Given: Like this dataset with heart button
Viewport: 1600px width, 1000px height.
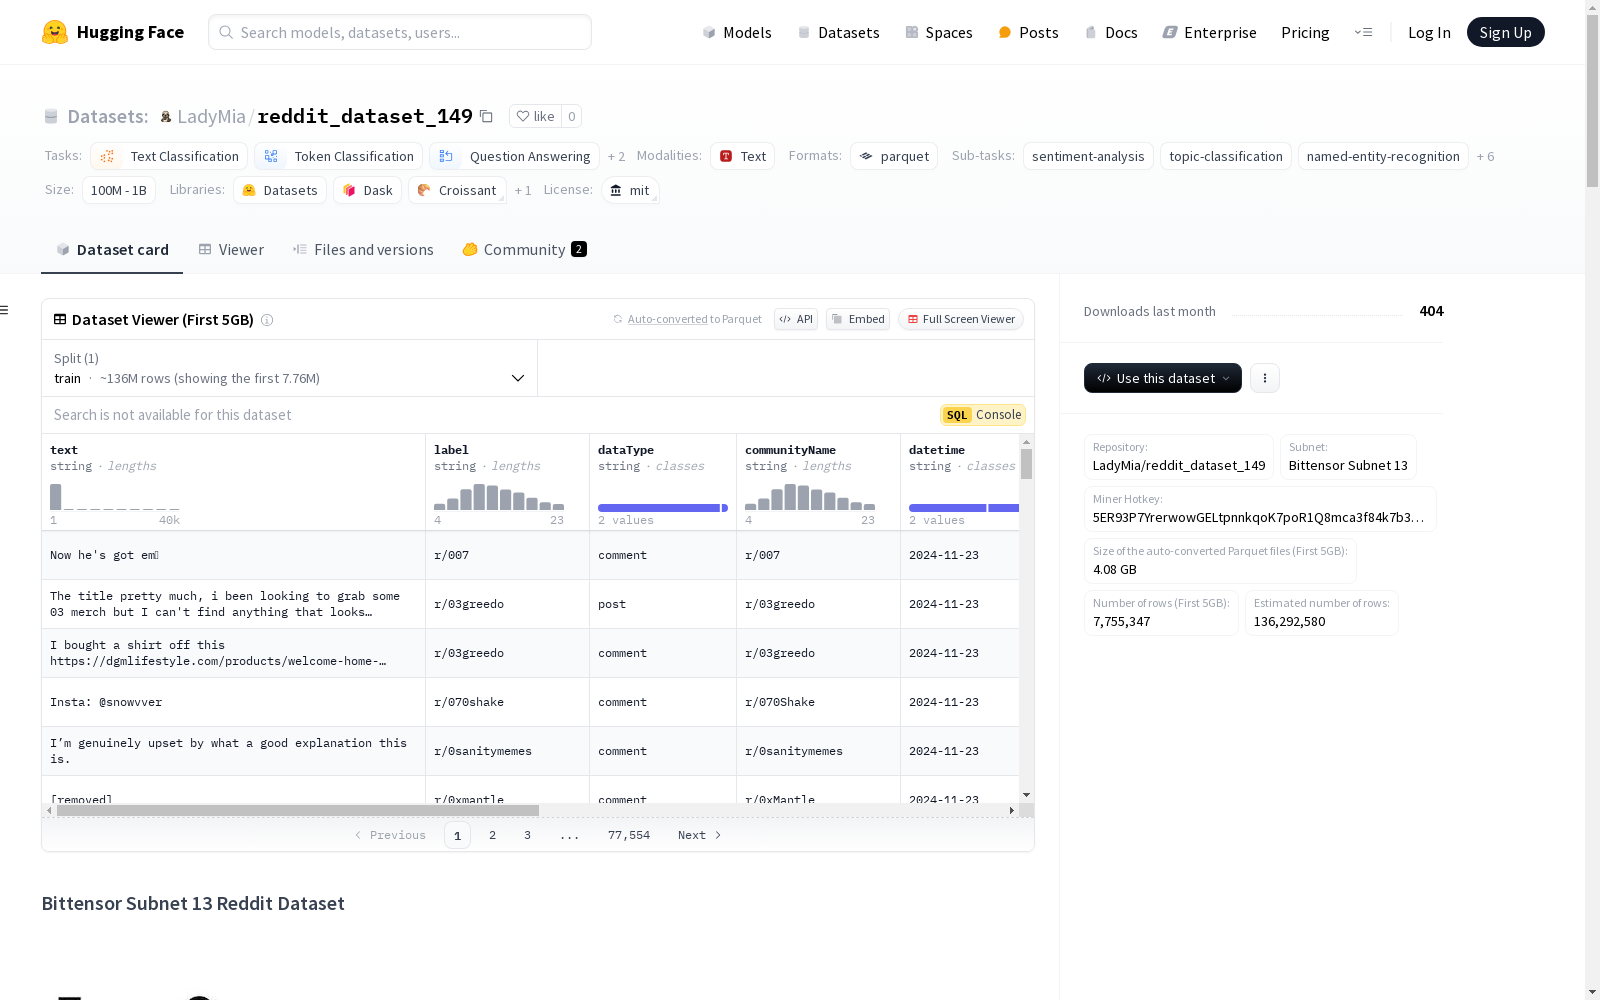Looking at the screenshot, I should coord(535,116).
